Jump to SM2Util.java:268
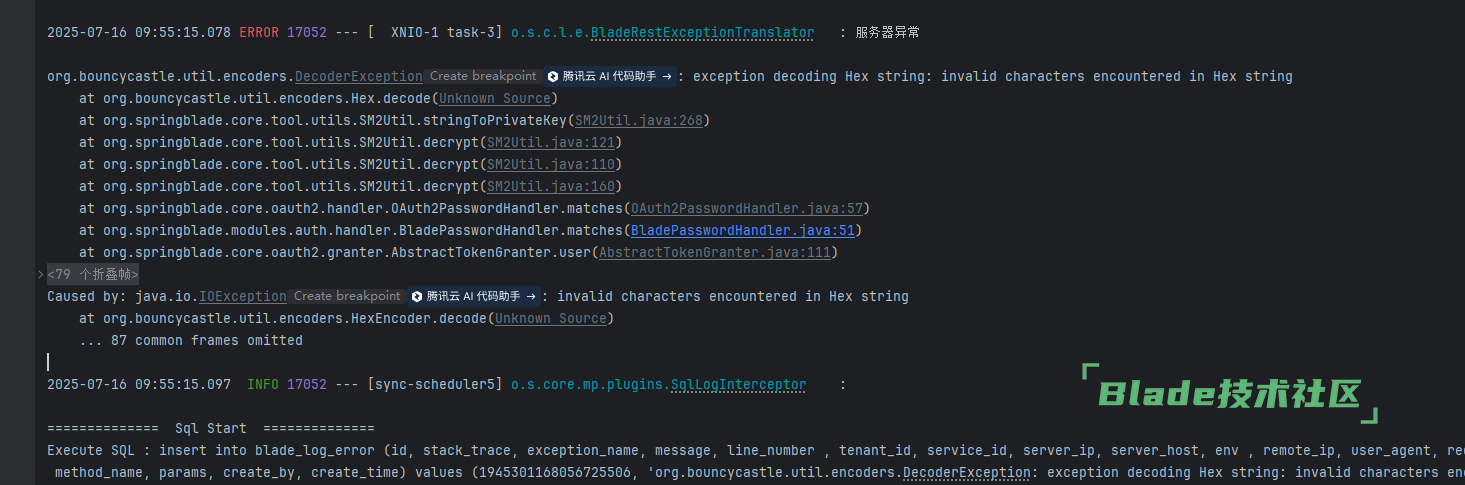 (639, 120)
